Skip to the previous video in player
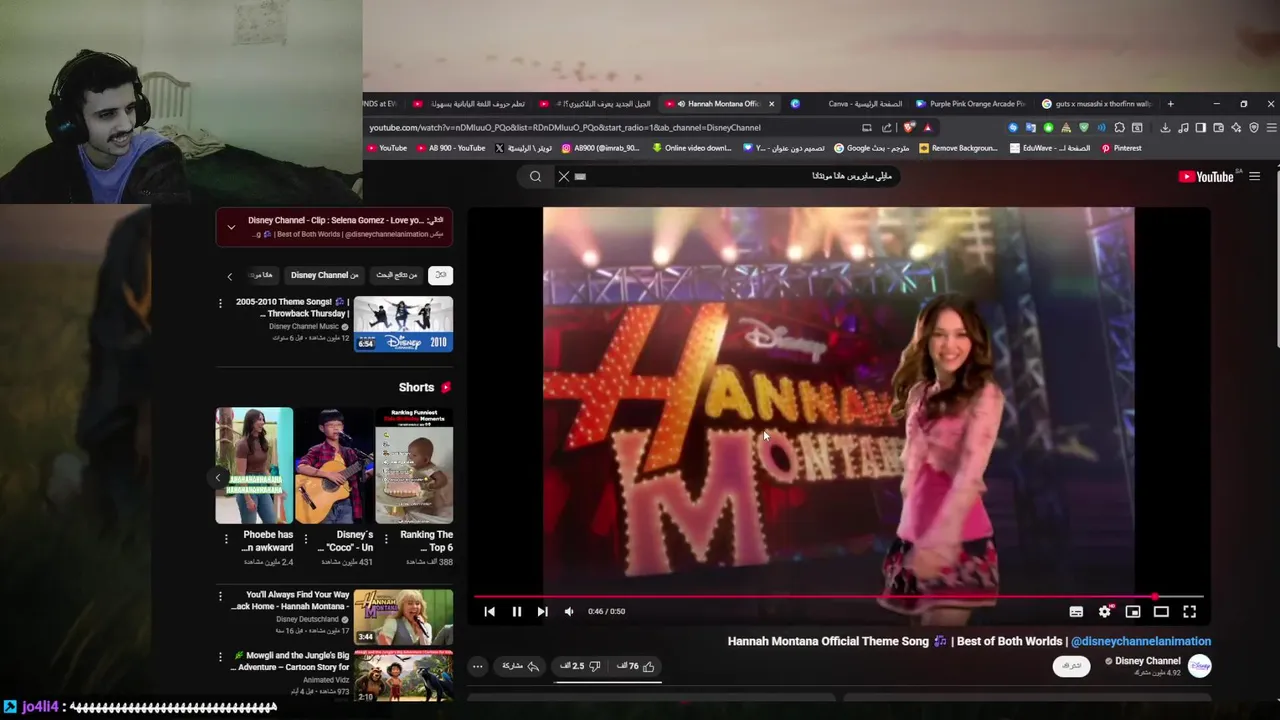Image resolution: width=1280 pixels, height=720 pixels. pos(489,611)
